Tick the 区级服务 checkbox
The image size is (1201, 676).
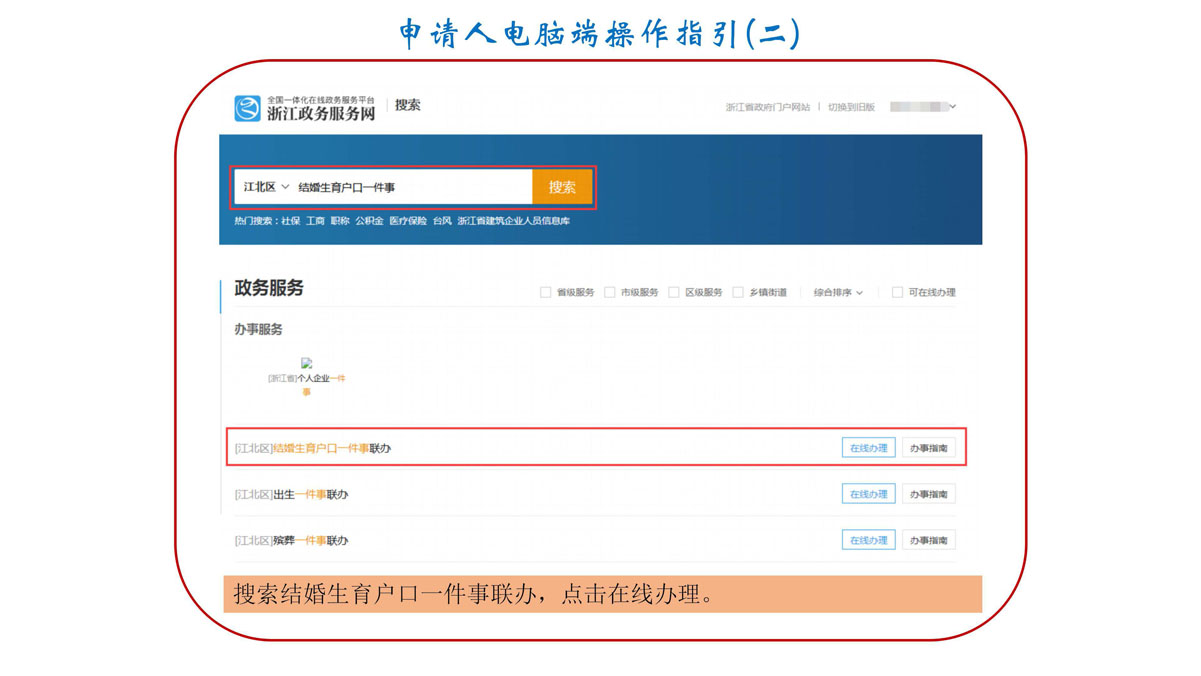[673, 293]
